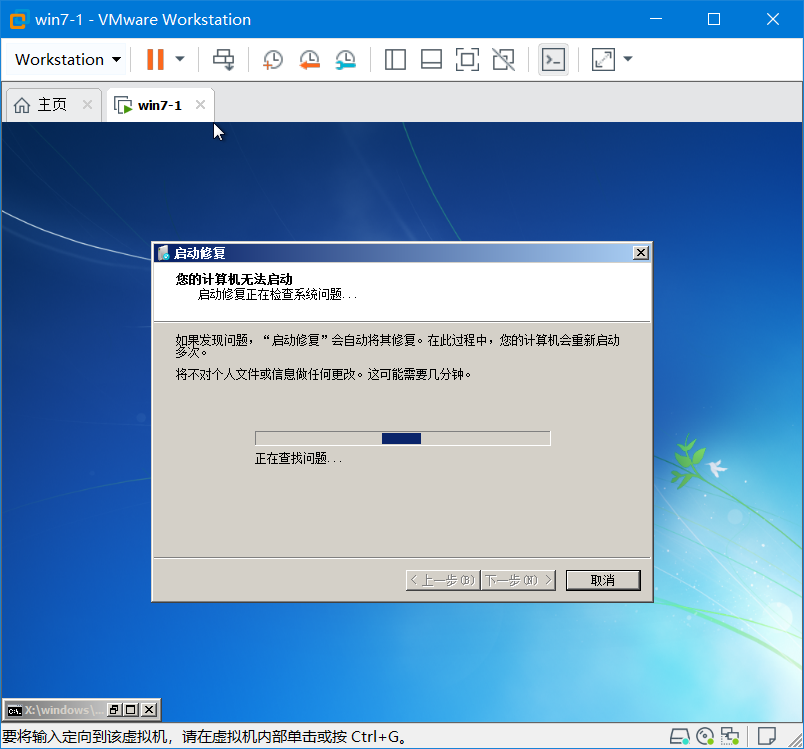Open the console view icon

click(x=553, y=59)
